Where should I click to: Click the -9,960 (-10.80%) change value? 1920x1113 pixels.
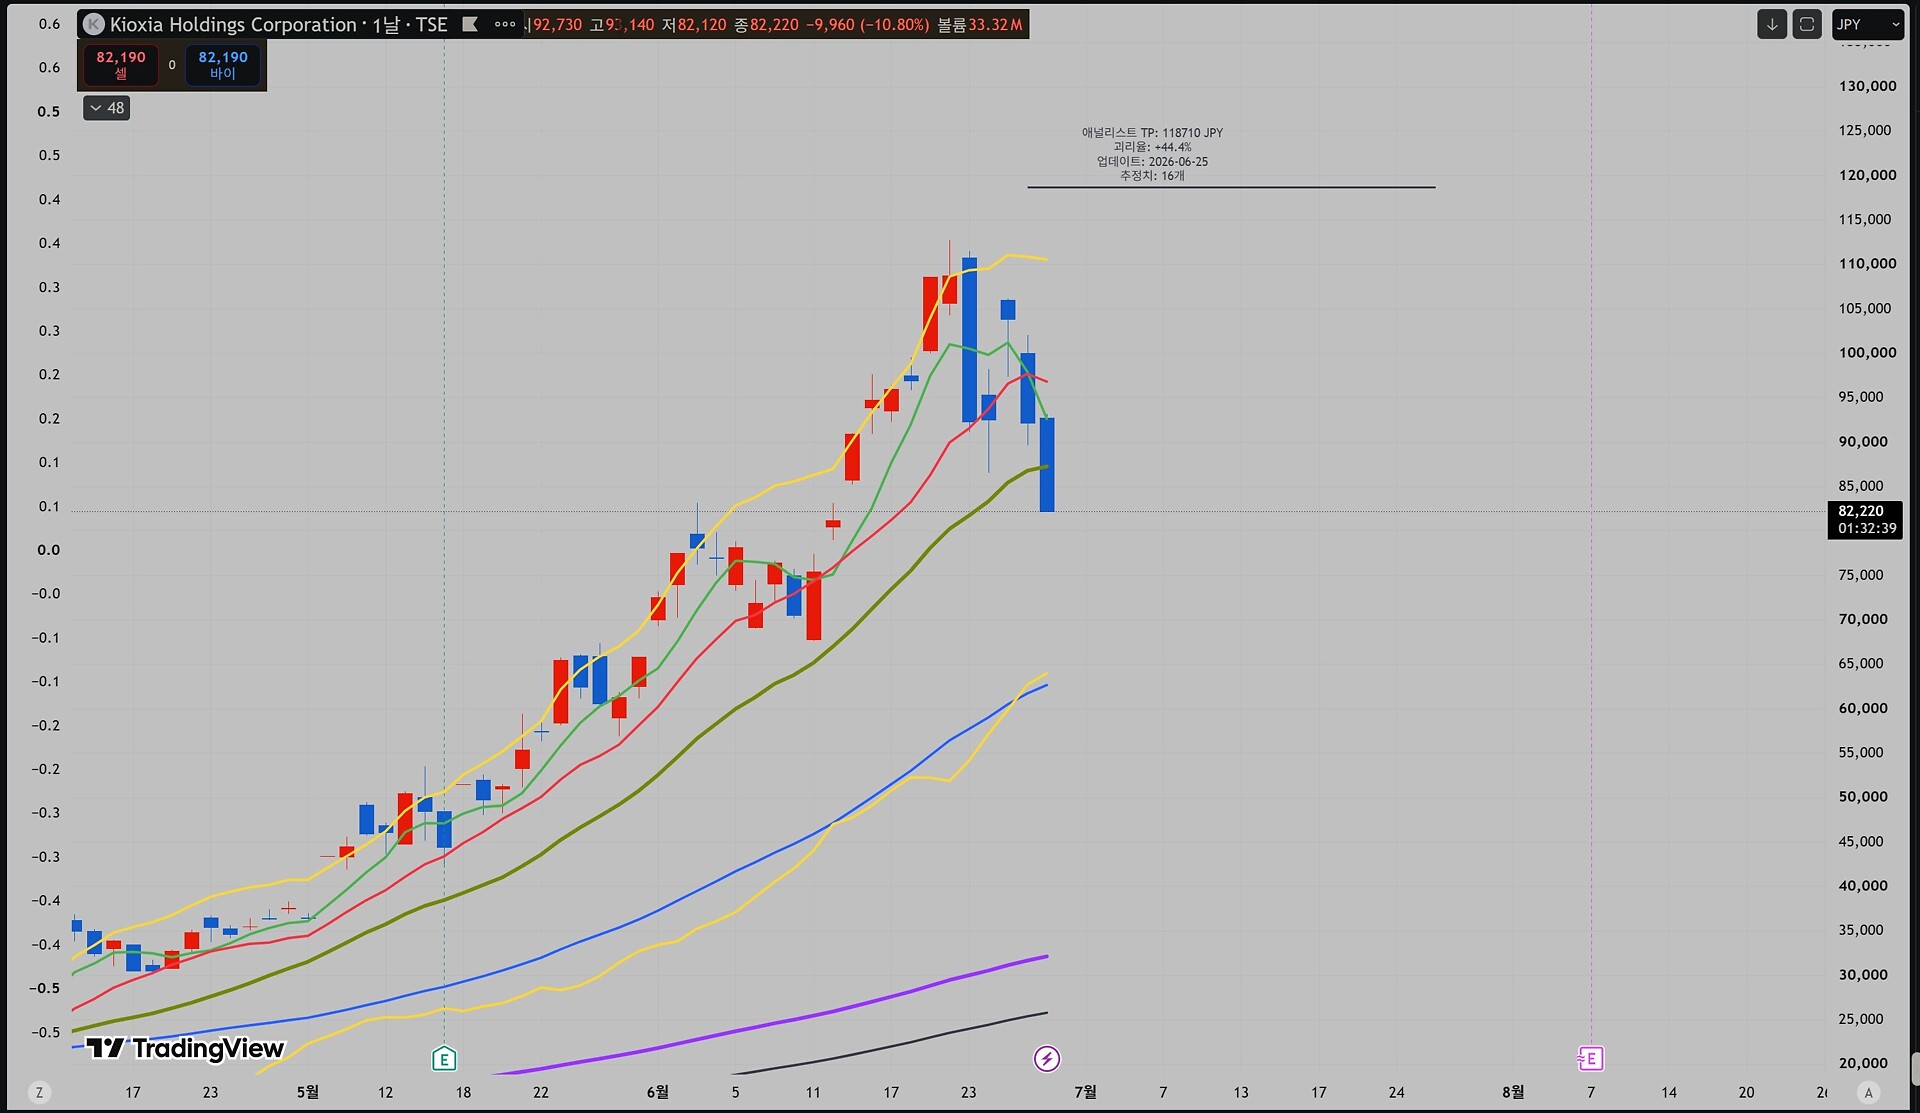(x=868, y=25)
